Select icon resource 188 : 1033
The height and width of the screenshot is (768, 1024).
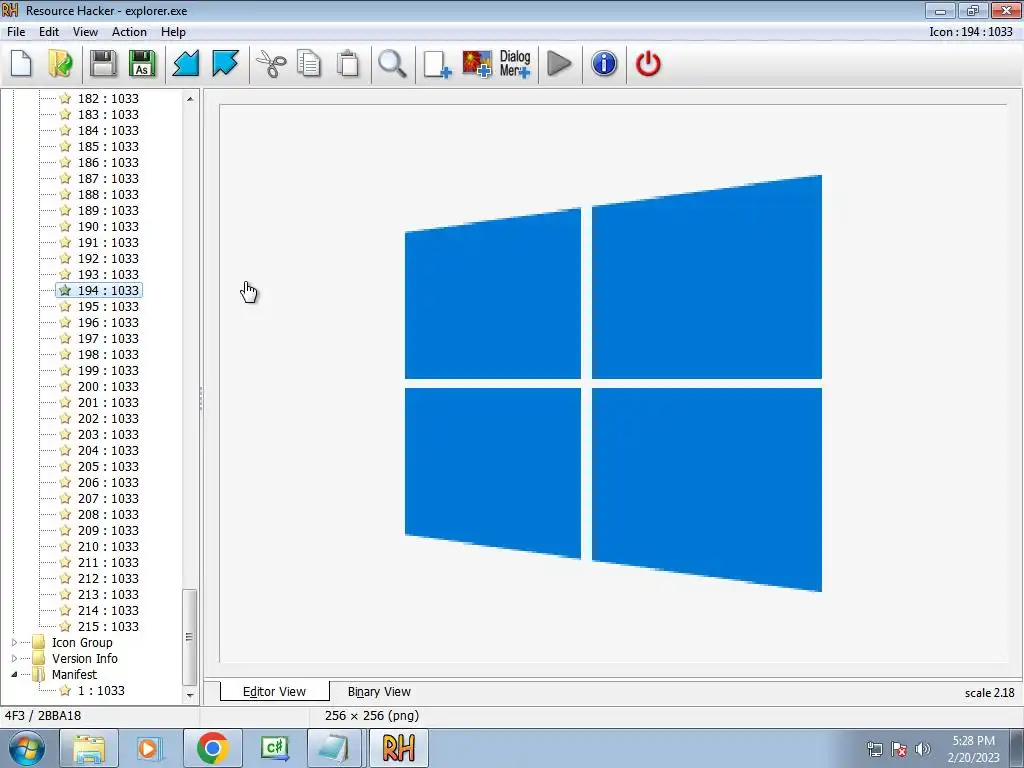(108, 195)
